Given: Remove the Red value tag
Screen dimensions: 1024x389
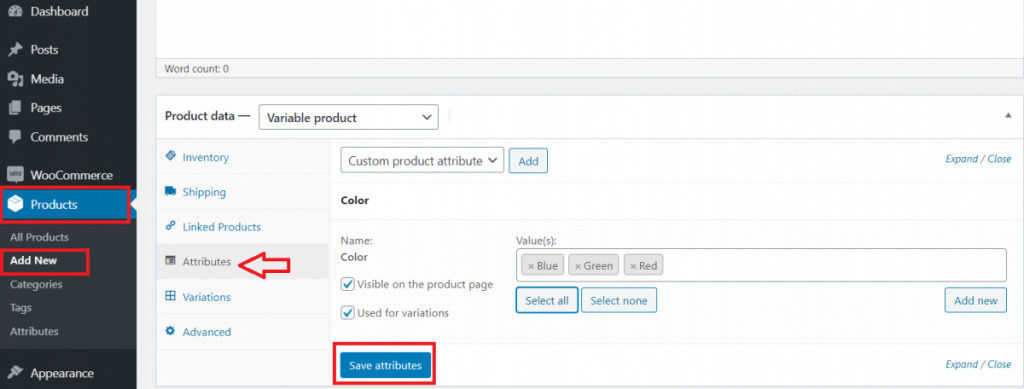Looking at the screenshot, I should click(633, 266).
